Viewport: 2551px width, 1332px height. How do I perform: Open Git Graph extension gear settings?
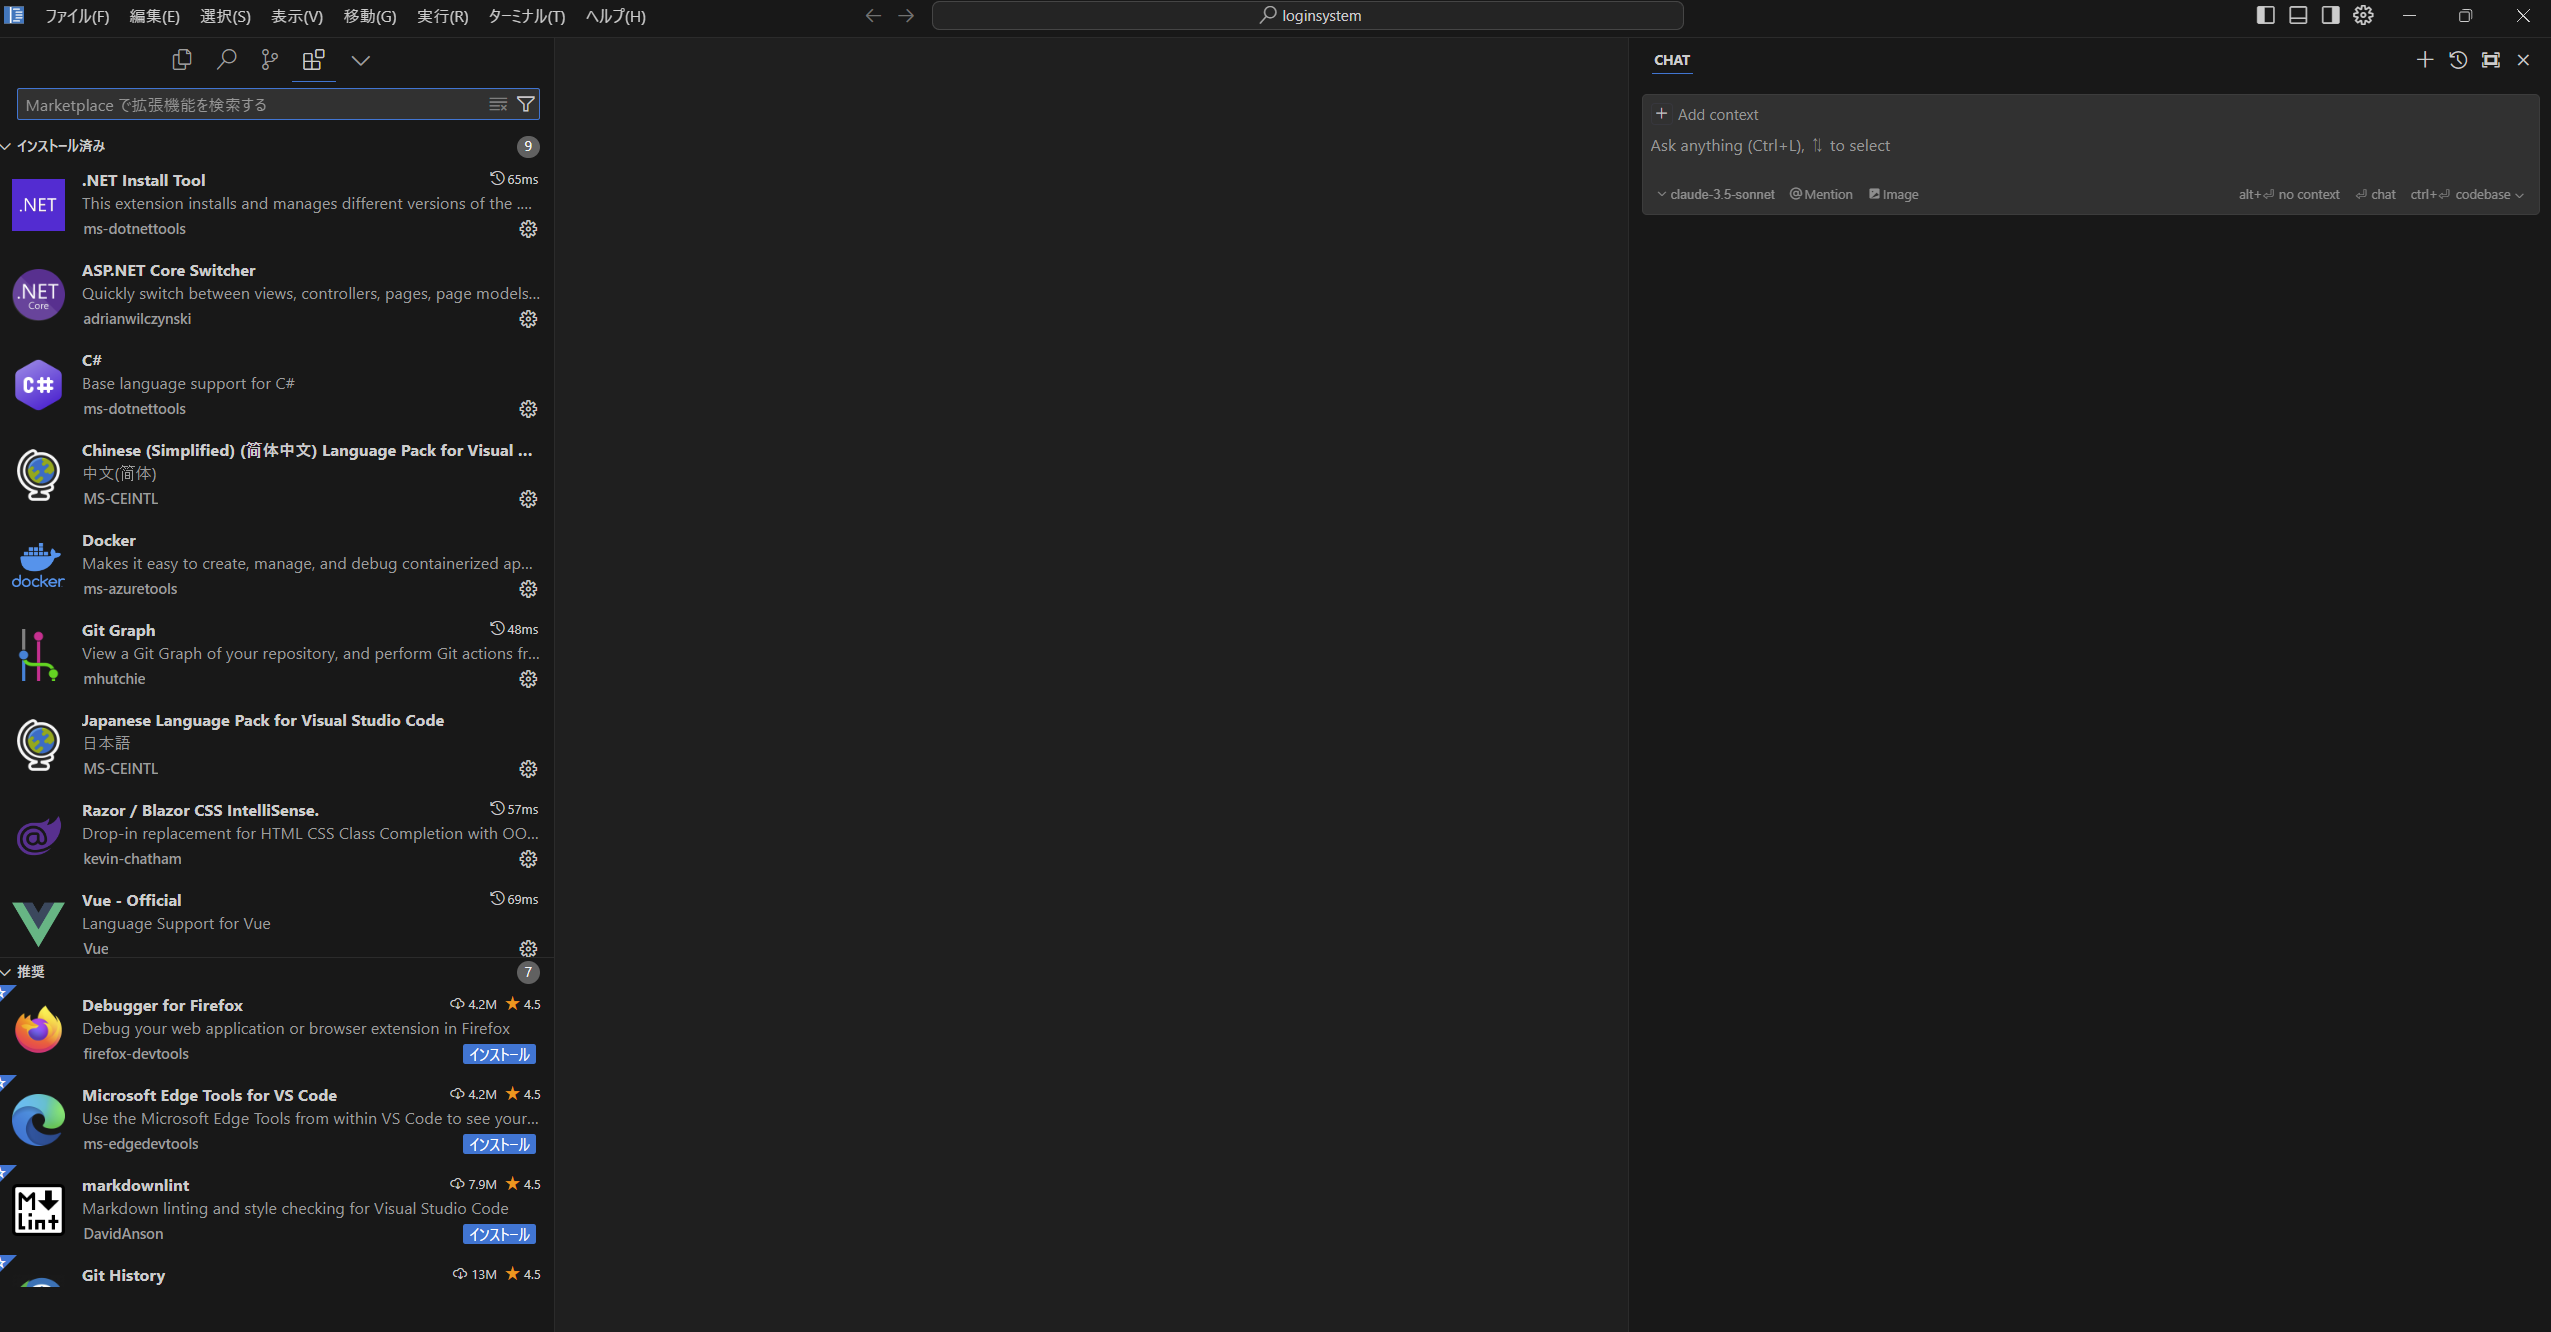pyautogui.click(x=528, y=679)
